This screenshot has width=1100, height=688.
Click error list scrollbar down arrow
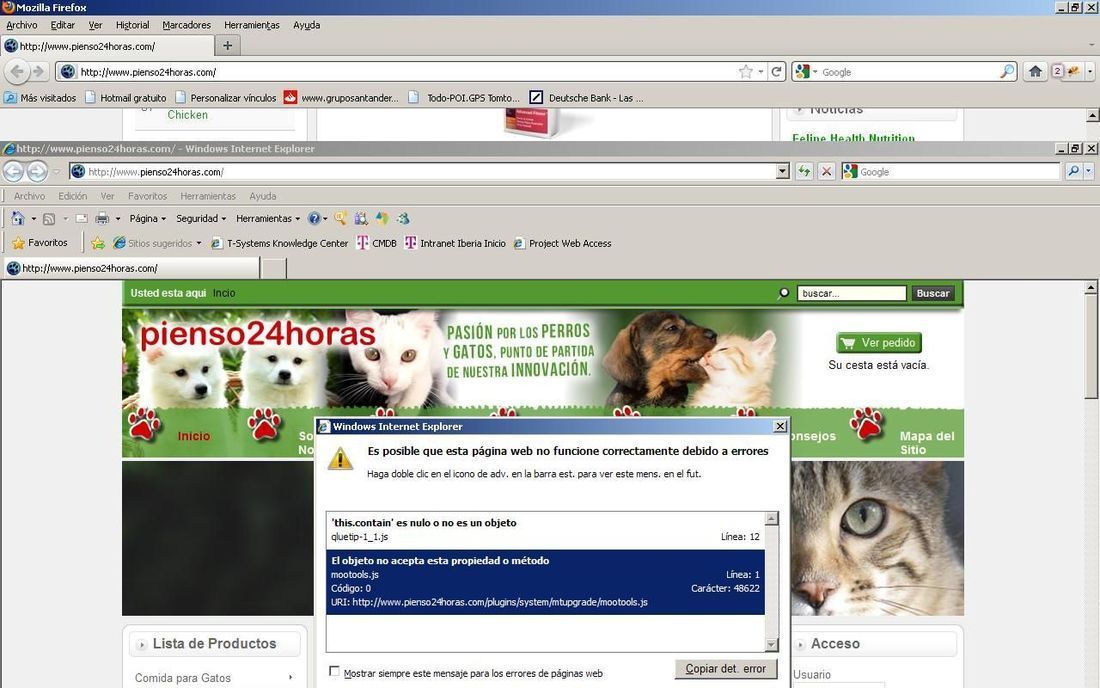click(x=772, y=645)
